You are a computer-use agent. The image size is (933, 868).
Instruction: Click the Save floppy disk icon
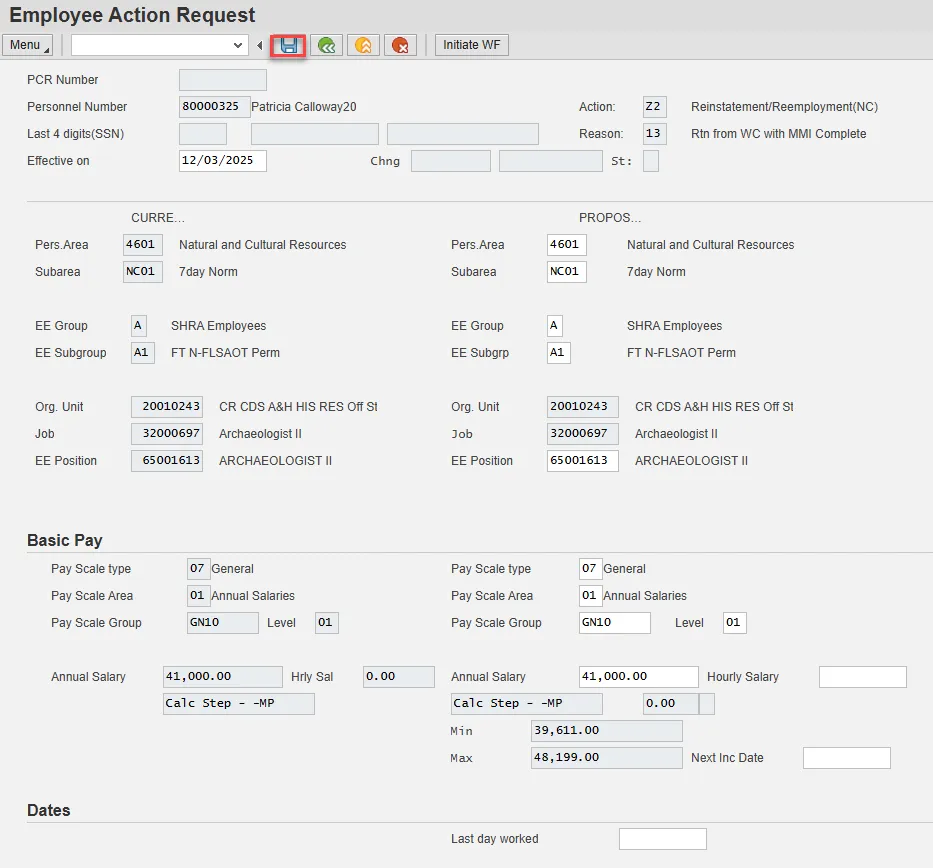coord(289,45)
